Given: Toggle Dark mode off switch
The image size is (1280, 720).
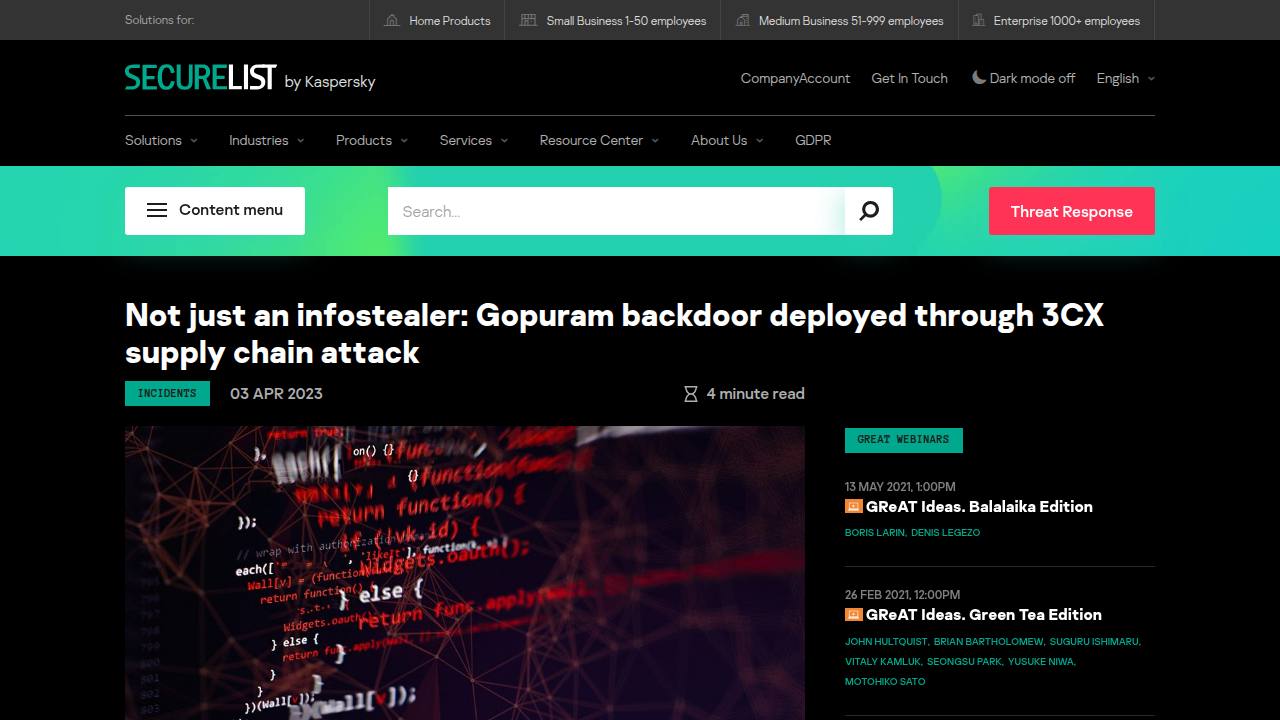Looking at the screenshot, I should coord(1024,78).
